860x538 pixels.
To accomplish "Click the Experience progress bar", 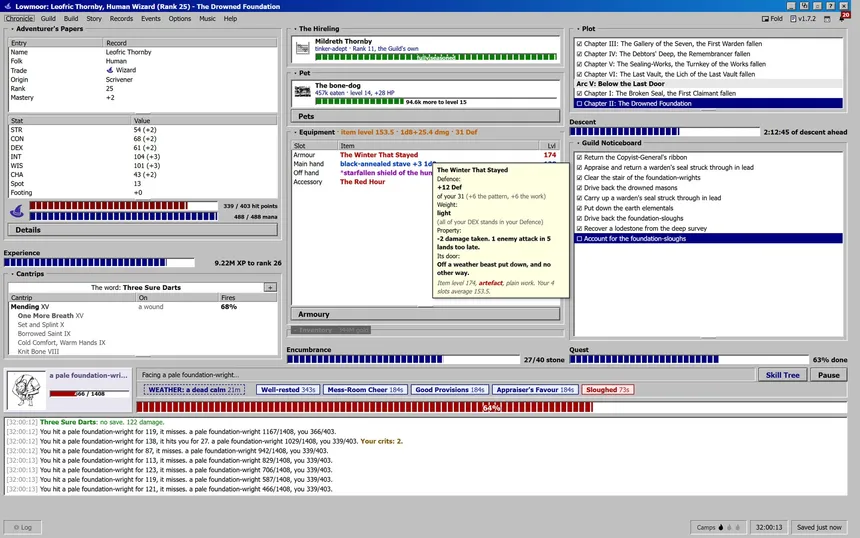I will click(x=99, y=263).
